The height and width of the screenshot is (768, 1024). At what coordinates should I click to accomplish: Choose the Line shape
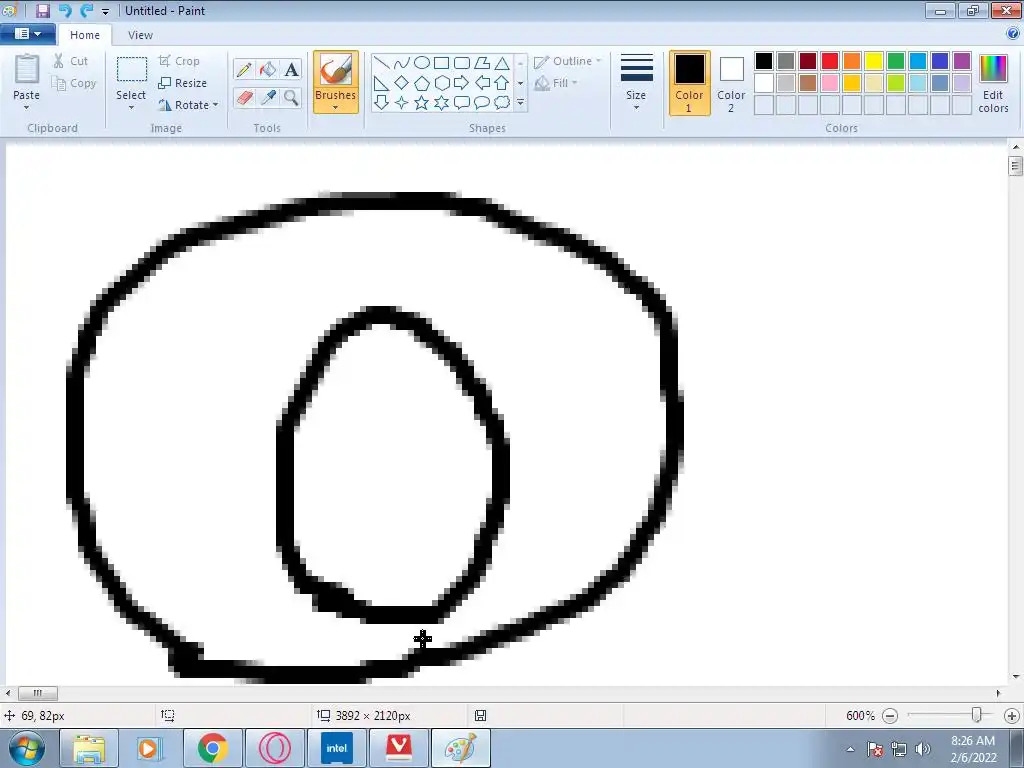pos(382,63)
